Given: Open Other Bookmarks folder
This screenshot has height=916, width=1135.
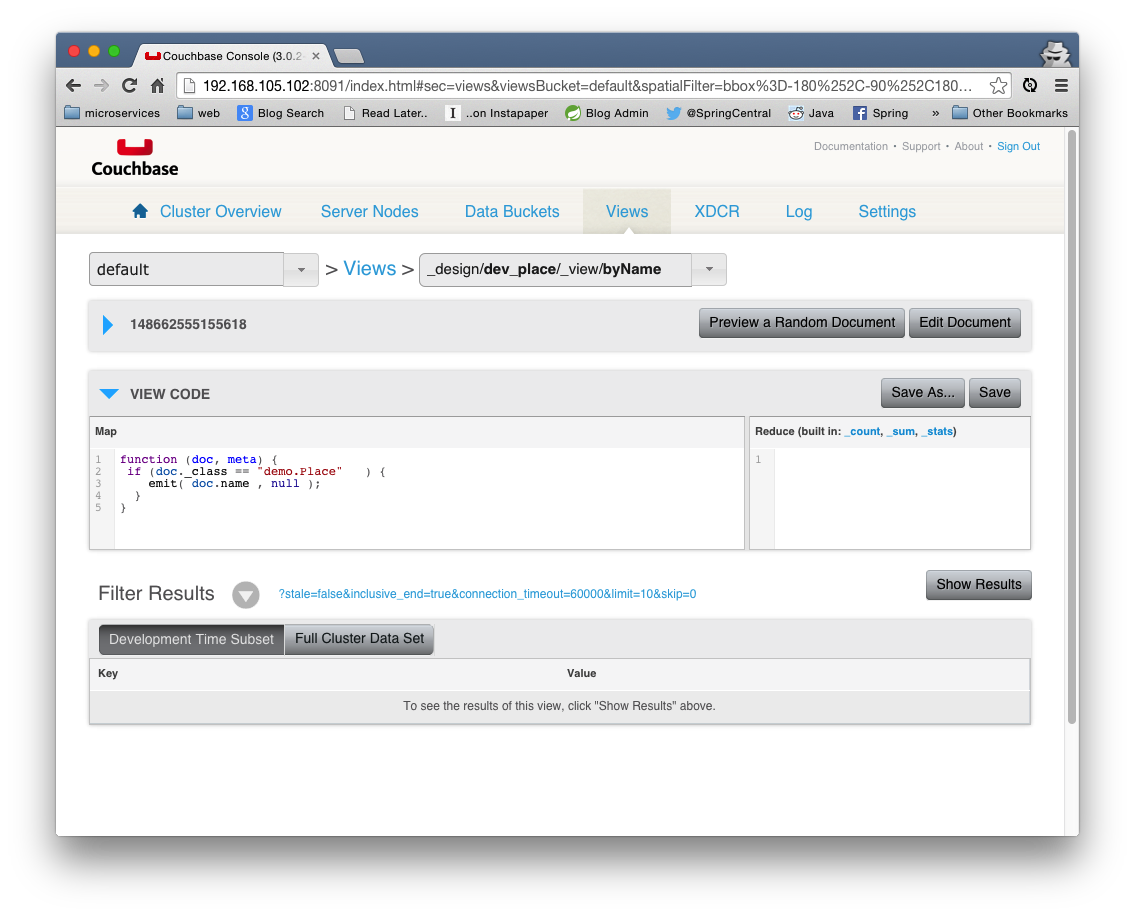Looking at the screenshot, I should [1010, 113].
